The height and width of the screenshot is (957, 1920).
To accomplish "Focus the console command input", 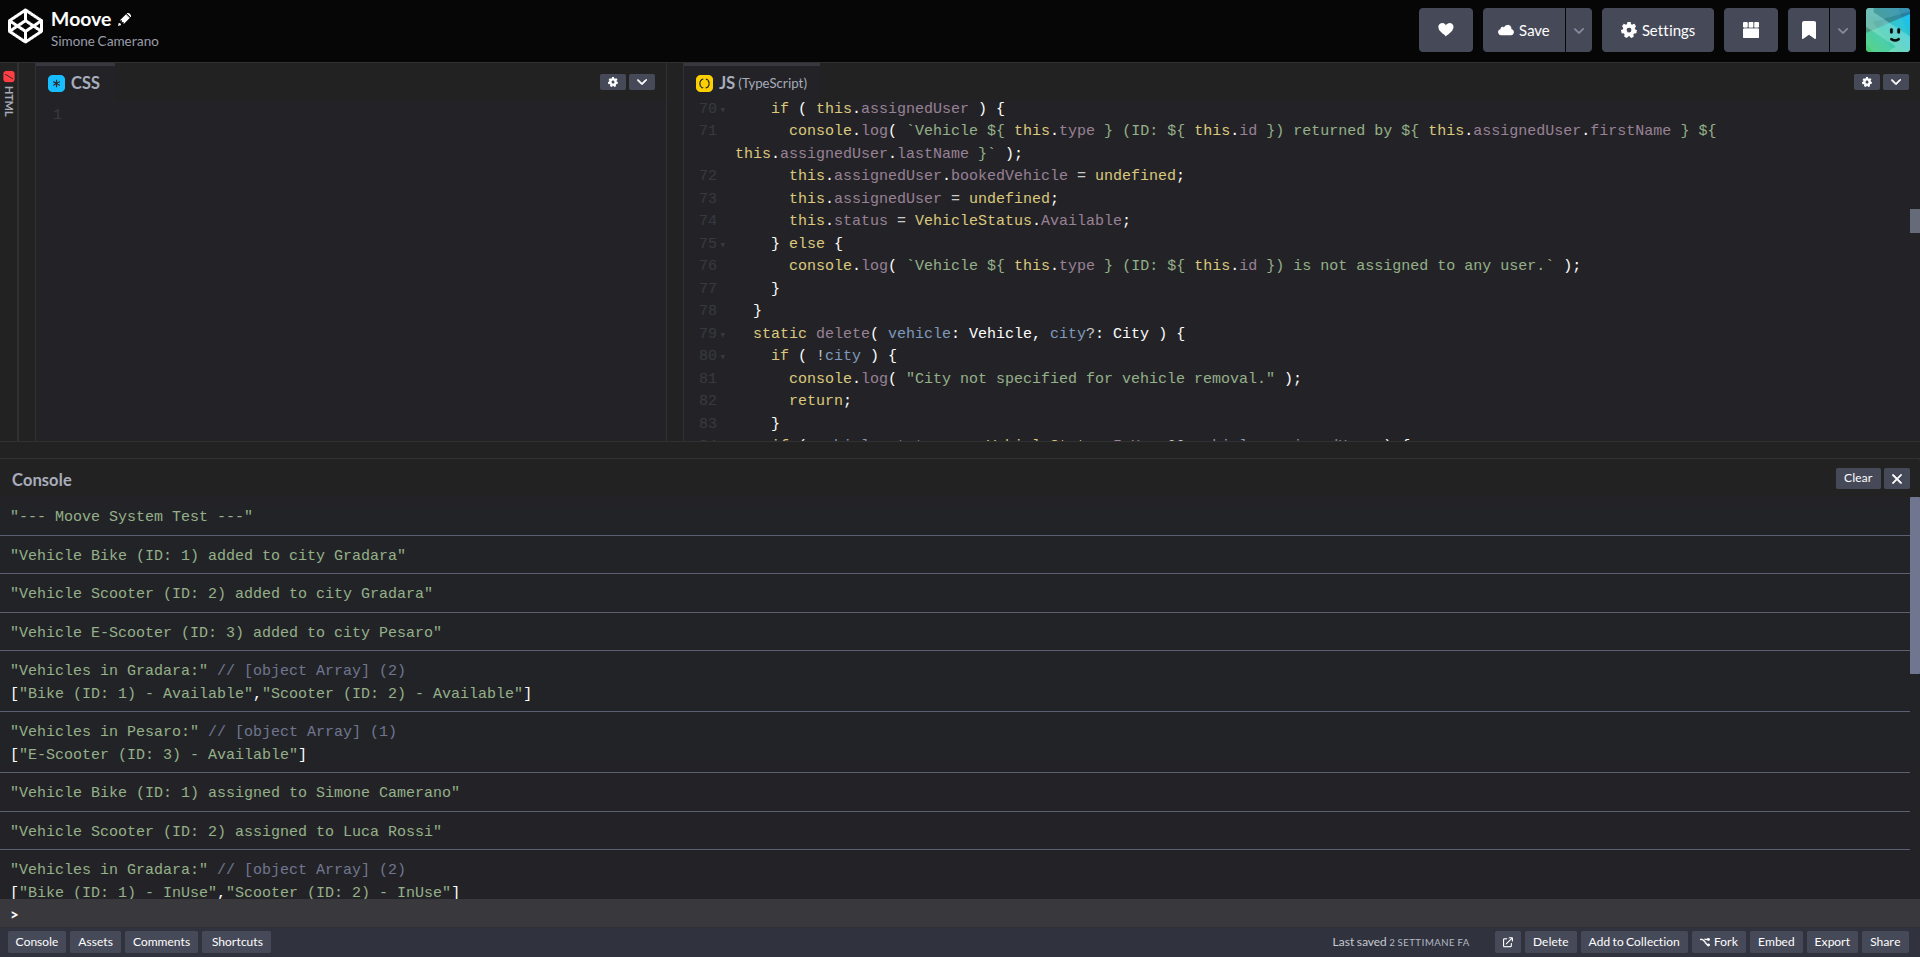I will pos(960,914).
